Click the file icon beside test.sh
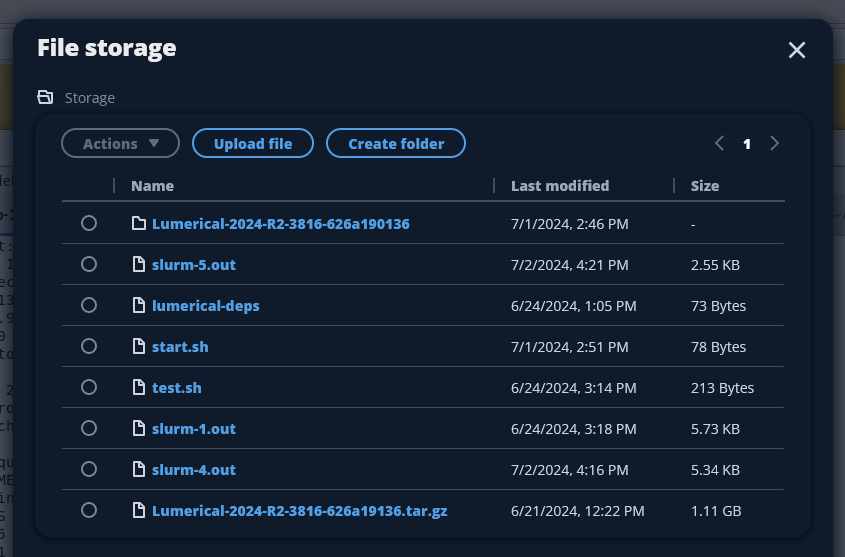The height and width of the screenshot is (557, 845). 139,387
